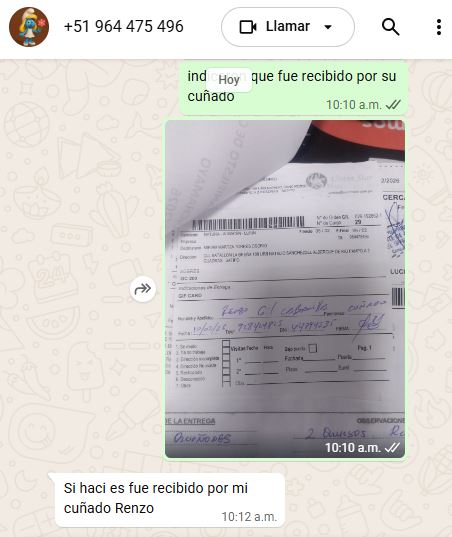Open chat search with the magnifier icon
This screenshot has width=452, height=537.
coord(390,27)
